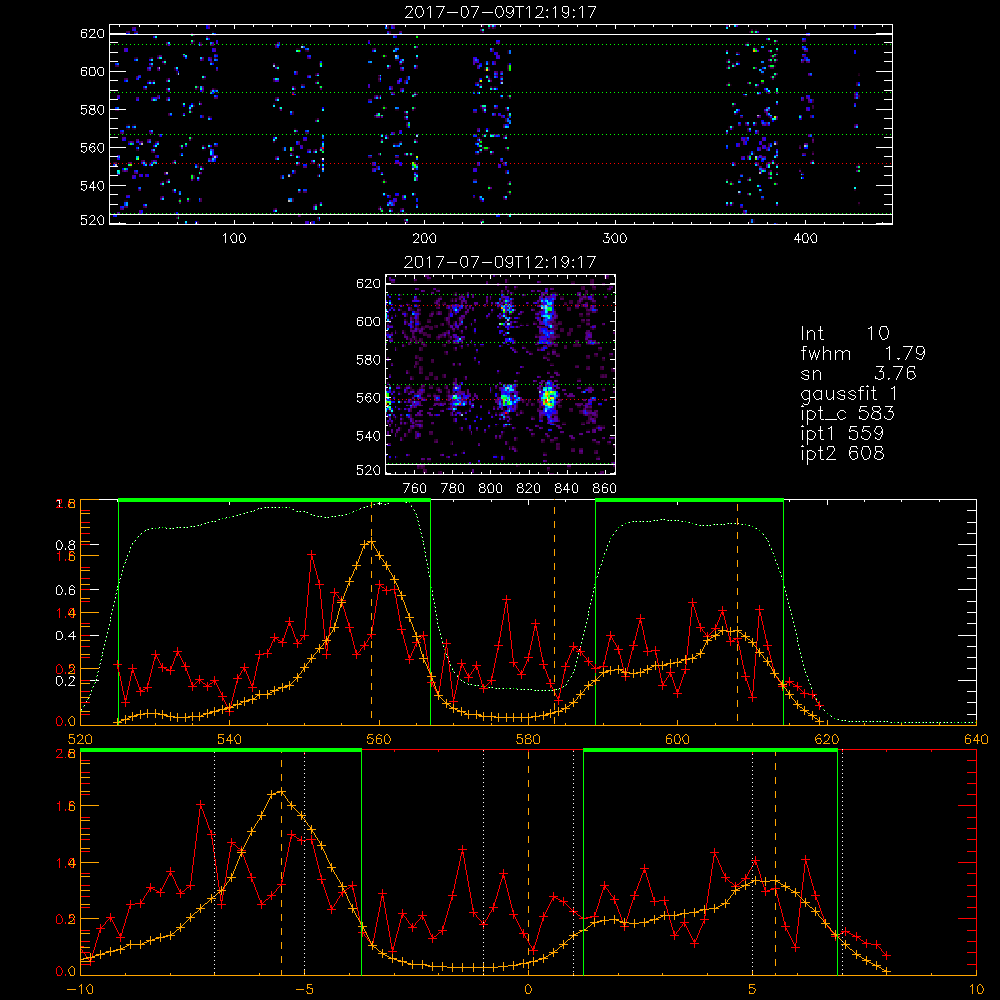Click x-axis label 760 under middle image
Image resolution: width=1000 pixels, height=1000 pixels.
[x=415, y=489]
